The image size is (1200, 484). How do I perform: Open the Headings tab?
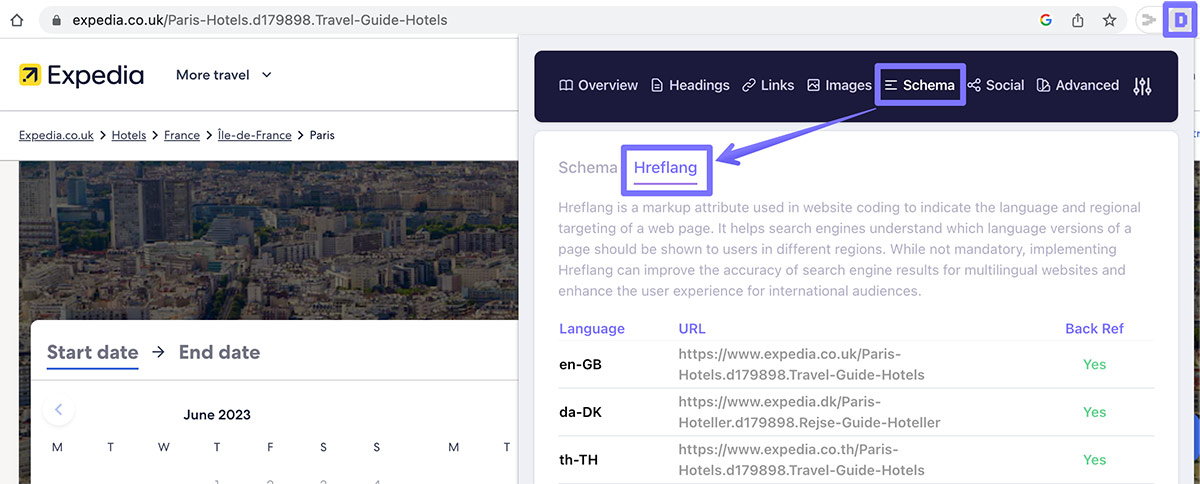coord(690,85)
